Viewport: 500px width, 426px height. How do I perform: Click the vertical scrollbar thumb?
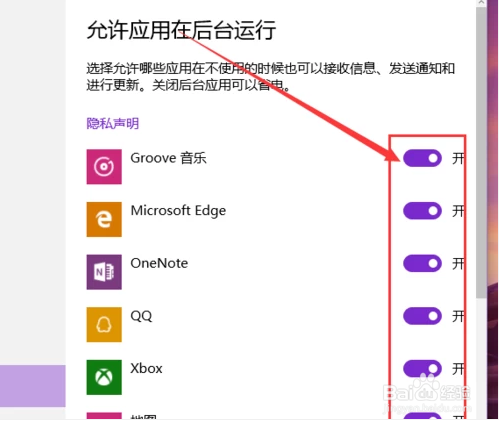point(481,152)
